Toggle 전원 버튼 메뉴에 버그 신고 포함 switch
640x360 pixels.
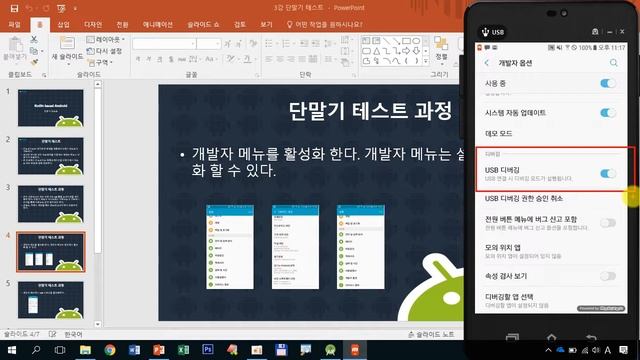tap(608, 223)
